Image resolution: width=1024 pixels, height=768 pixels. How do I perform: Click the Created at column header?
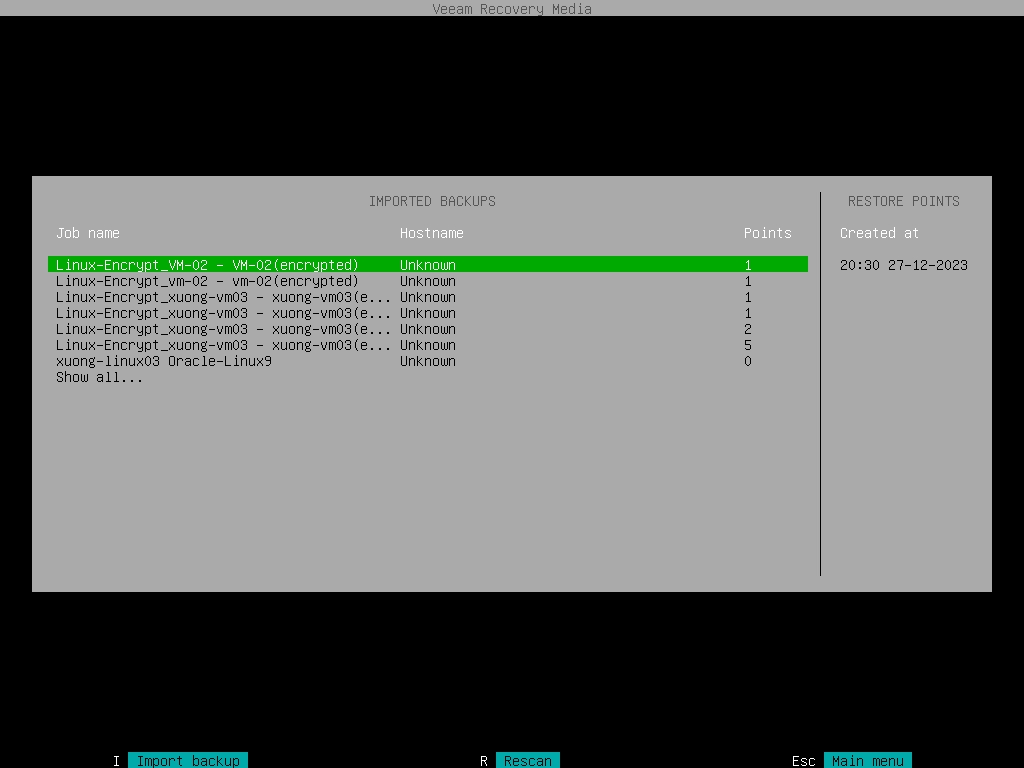point(879,233)
